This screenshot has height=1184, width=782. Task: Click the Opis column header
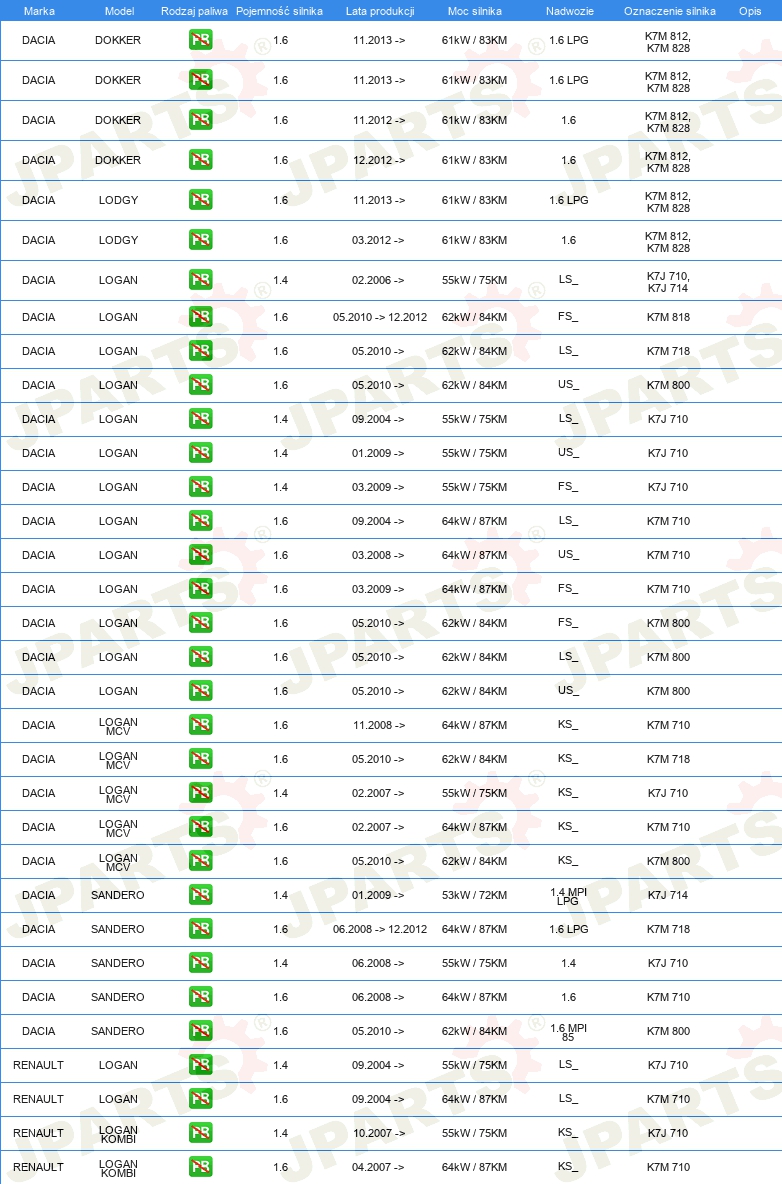coord(750,11)
